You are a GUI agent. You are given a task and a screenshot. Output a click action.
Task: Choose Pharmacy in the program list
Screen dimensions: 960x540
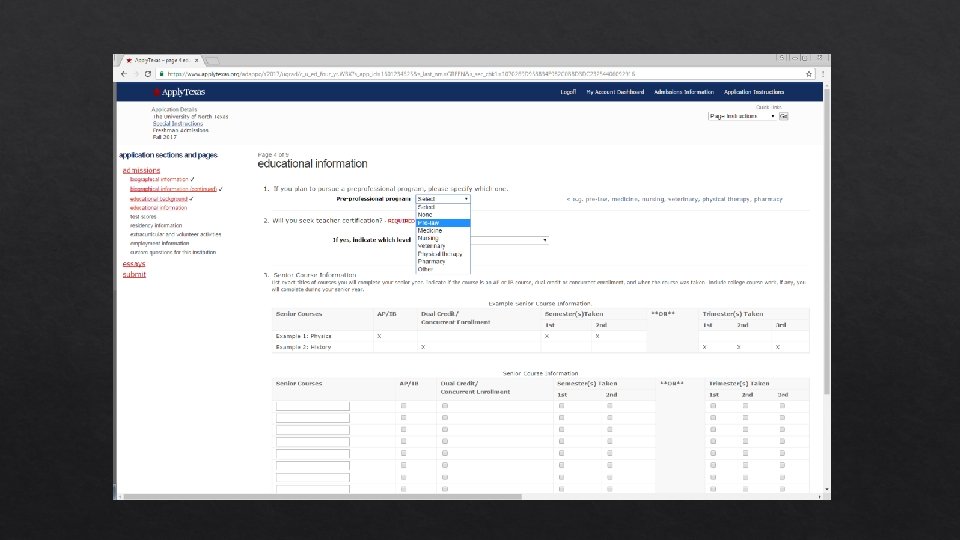pos(443,261)
